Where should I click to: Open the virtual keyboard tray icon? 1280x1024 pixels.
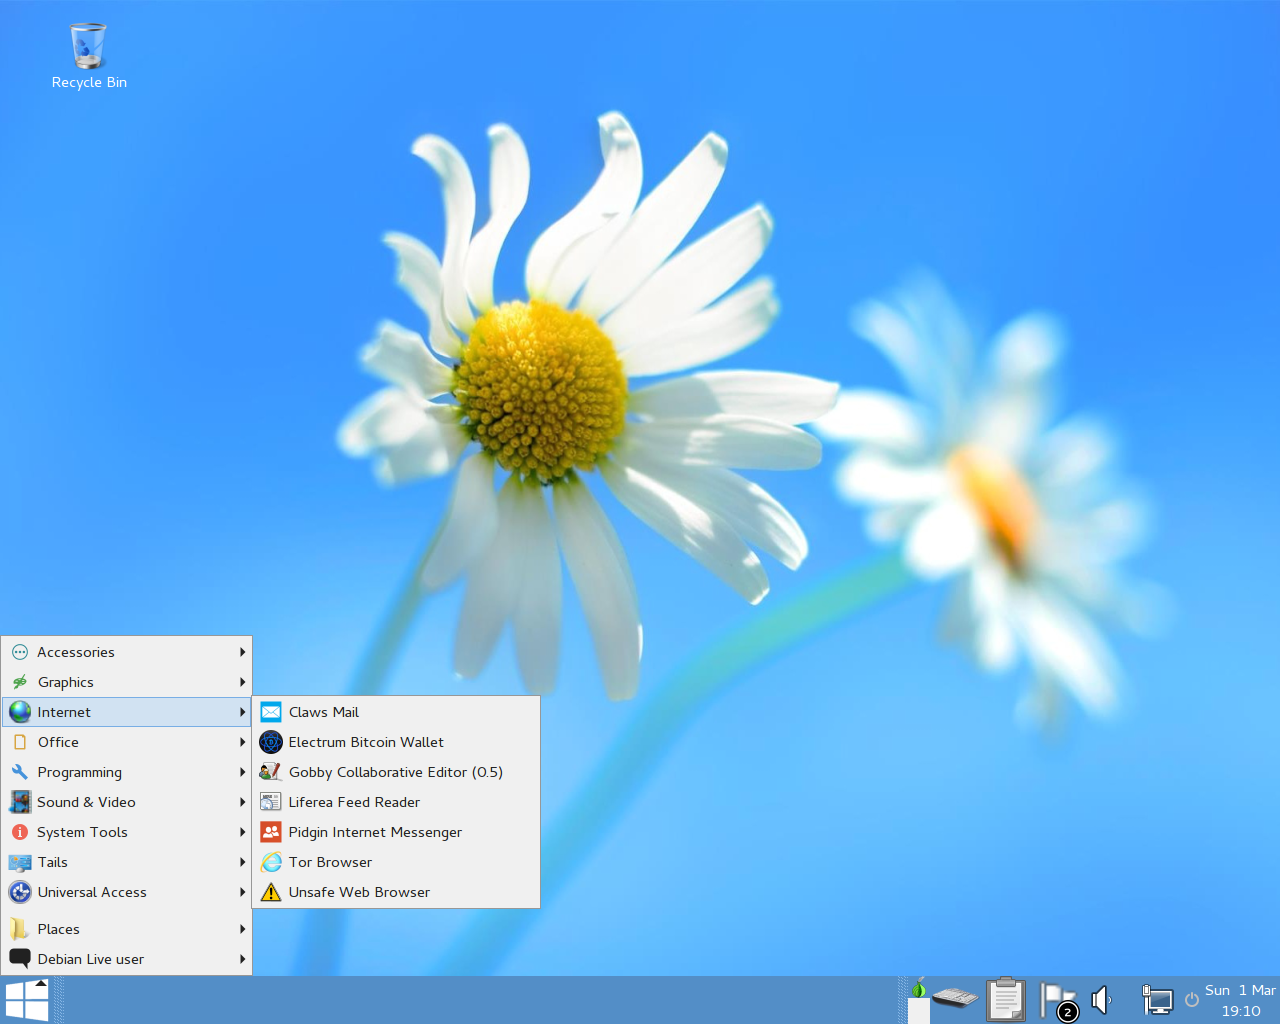pyautogui.click(x=955, y=998)
